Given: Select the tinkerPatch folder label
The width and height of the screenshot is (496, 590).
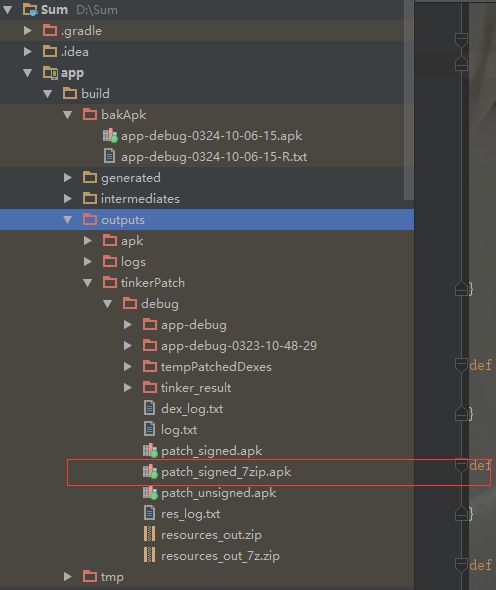Looking at the screenshot, I should [x=153, y=283].
